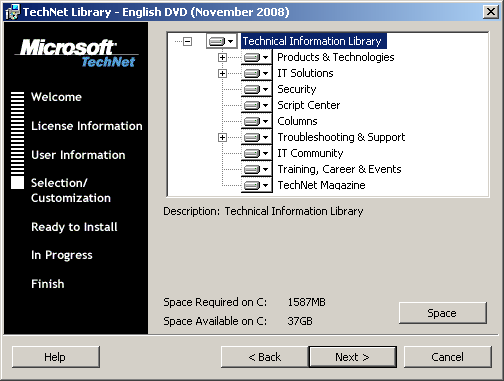This screenshot has width=504, height=381.
Task: Open drive icon dropdown beside Training, Career & Events
Action: point(257,169)
